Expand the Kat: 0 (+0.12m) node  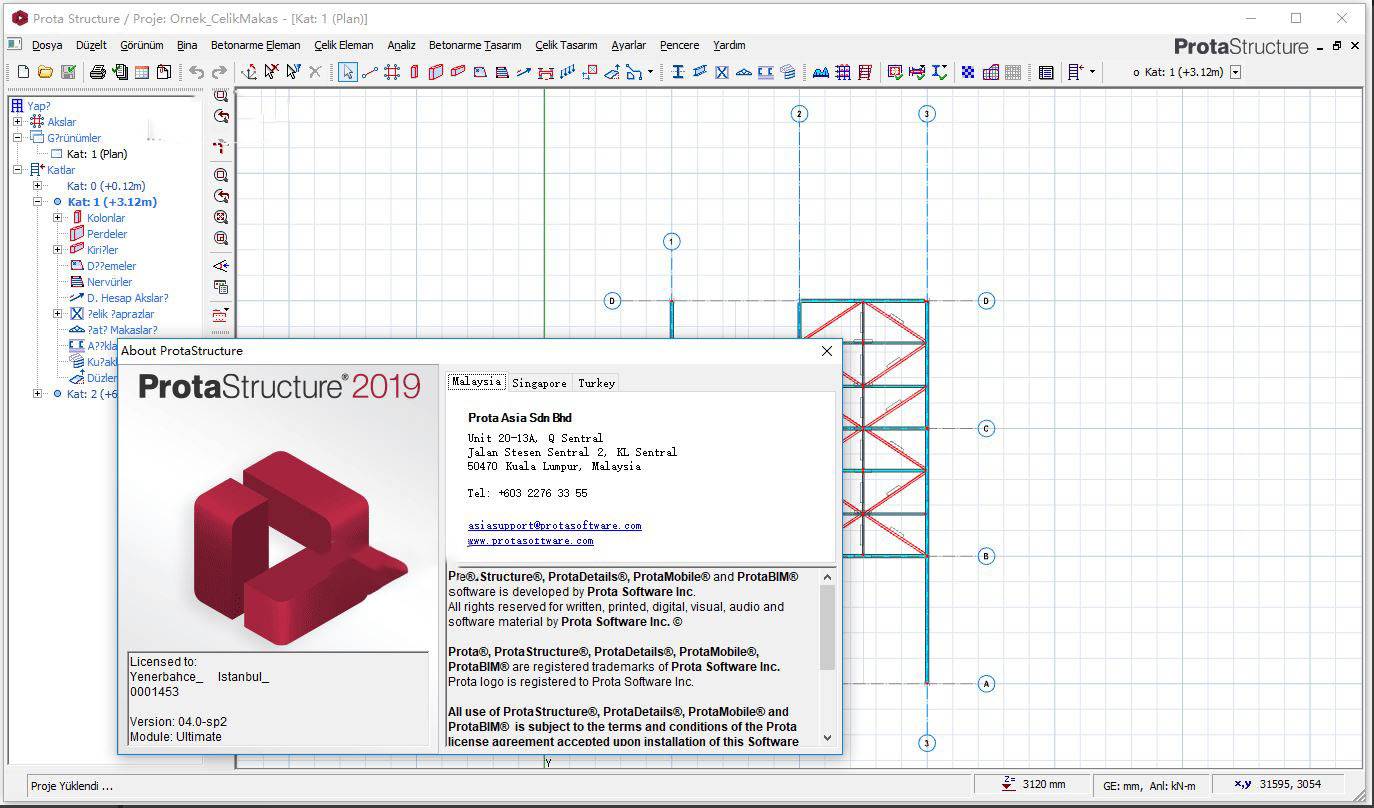pos(37,186)
